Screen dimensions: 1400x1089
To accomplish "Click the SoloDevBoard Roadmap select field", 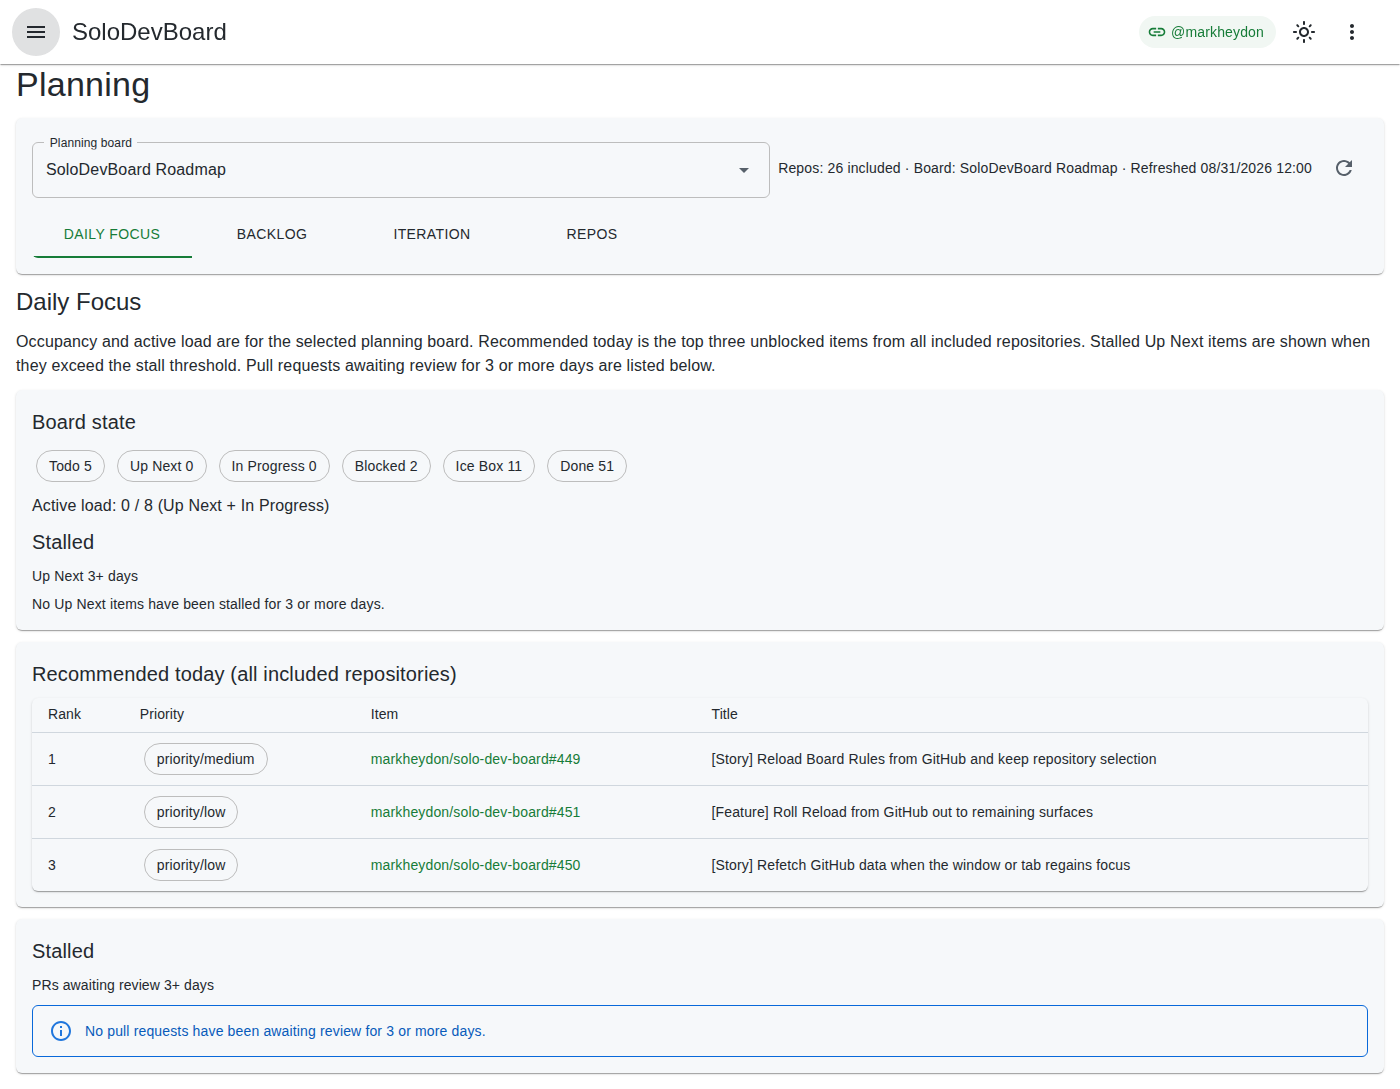I will coord(401,170).
